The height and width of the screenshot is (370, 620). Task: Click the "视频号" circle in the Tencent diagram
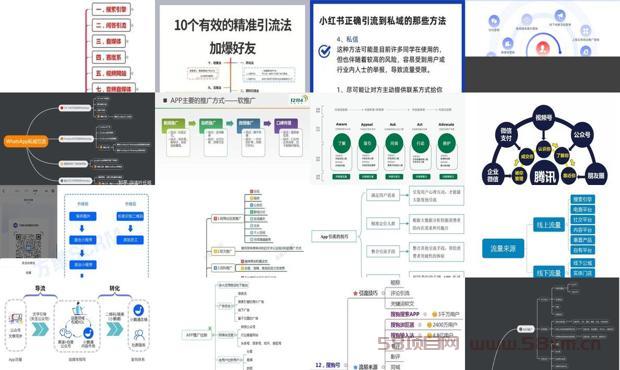coord(544,117)
